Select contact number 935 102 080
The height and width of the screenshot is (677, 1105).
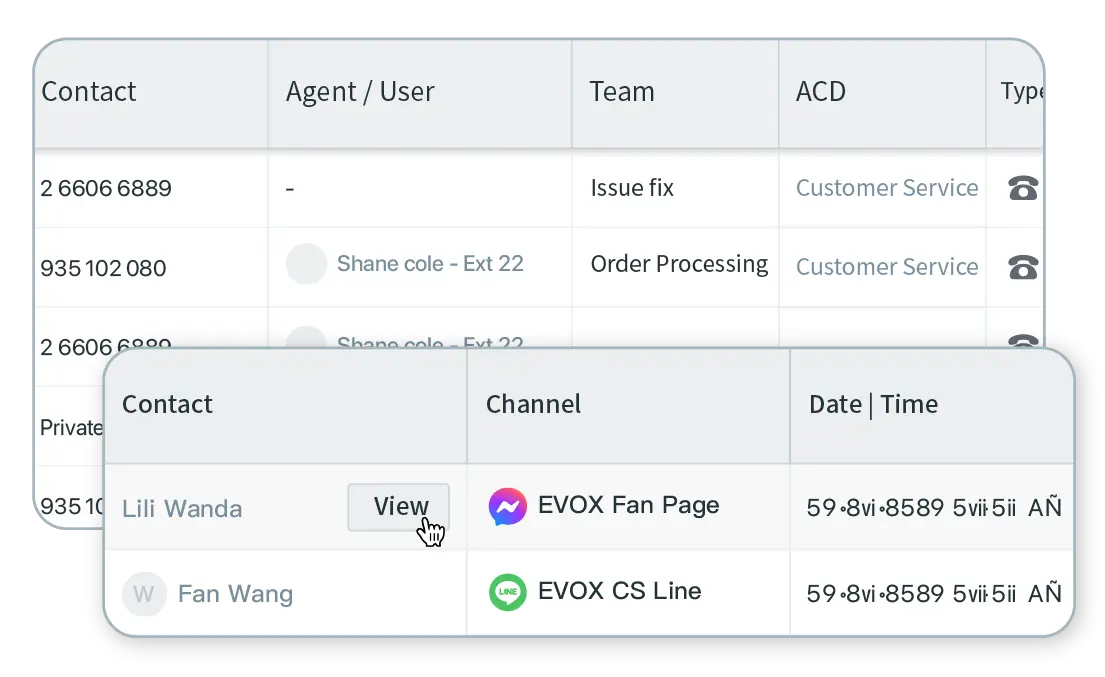click(x=103, y=268)
